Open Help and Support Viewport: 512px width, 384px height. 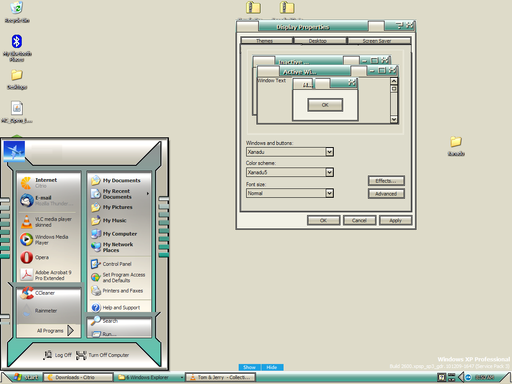[x=119, y=307]
